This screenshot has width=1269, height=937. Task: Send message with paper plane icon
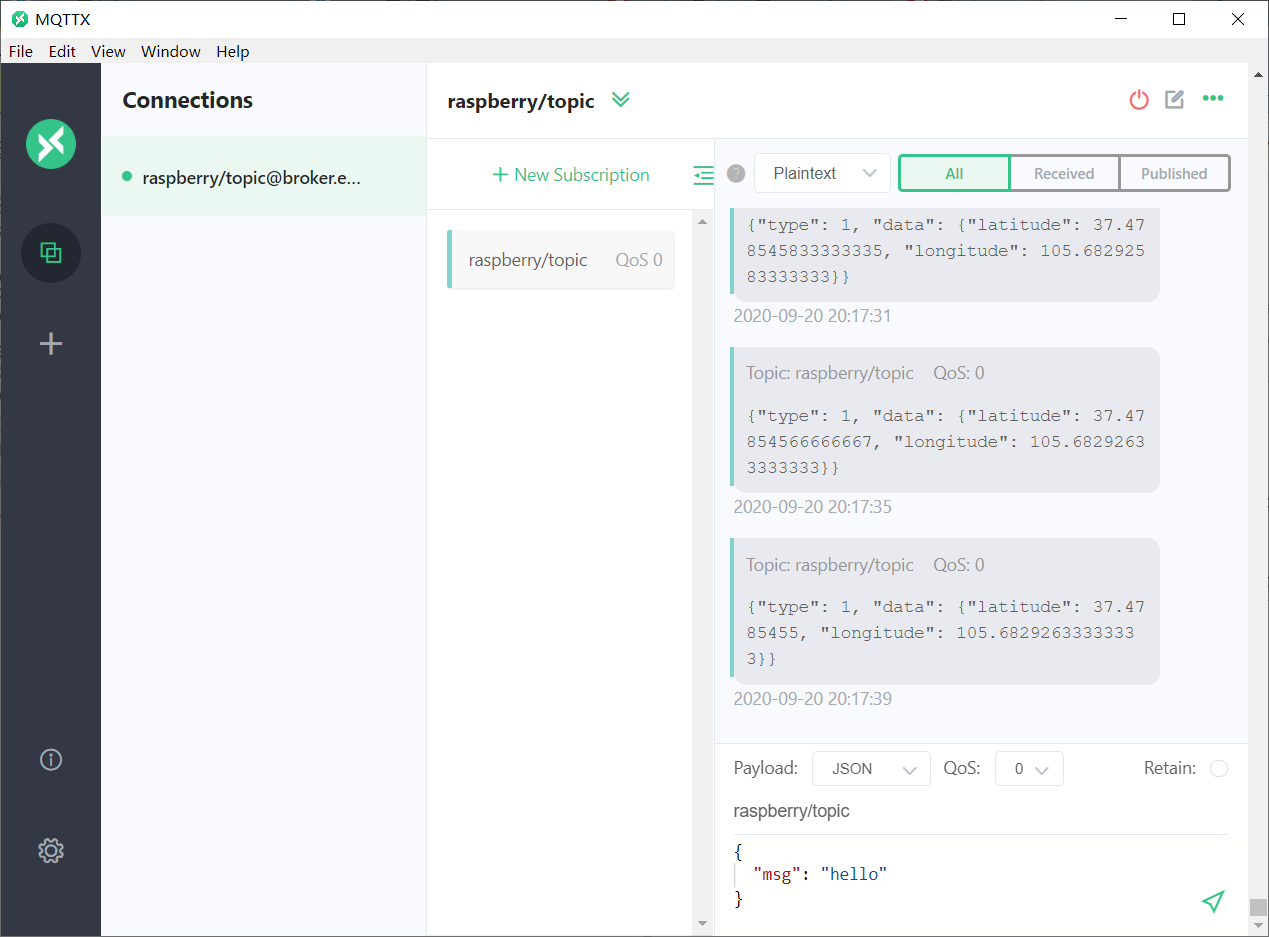pyautogui.click(x=1213, y=901)
